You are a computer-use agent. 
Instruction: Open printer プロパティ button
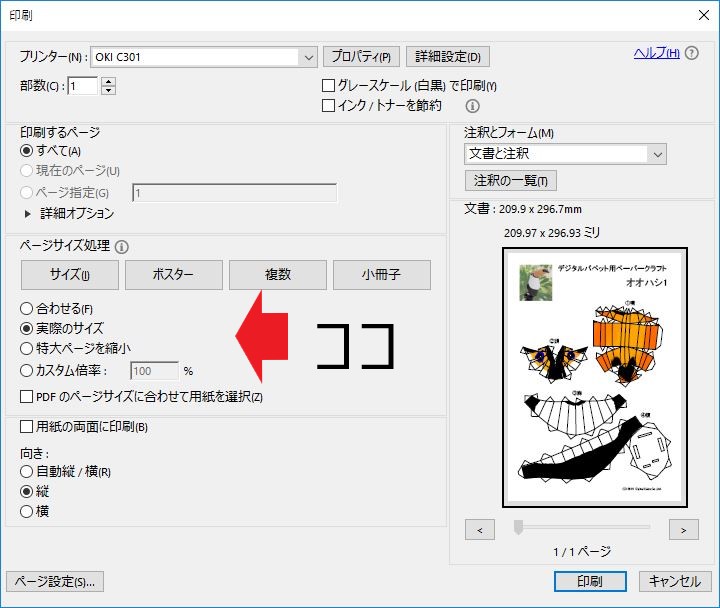point(361,56)
